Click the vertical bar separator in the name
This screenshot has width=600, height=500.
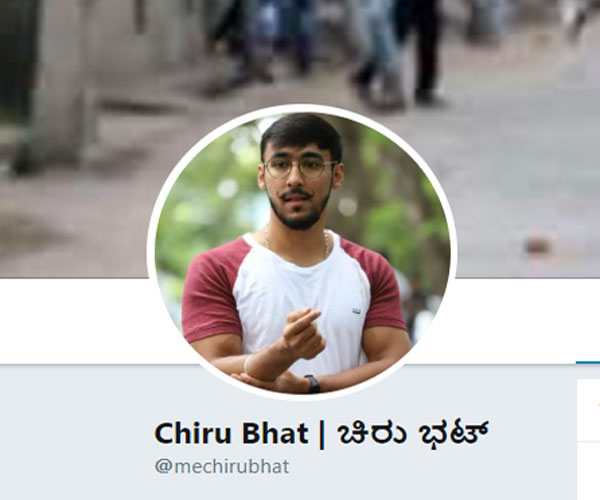point(321,435)
